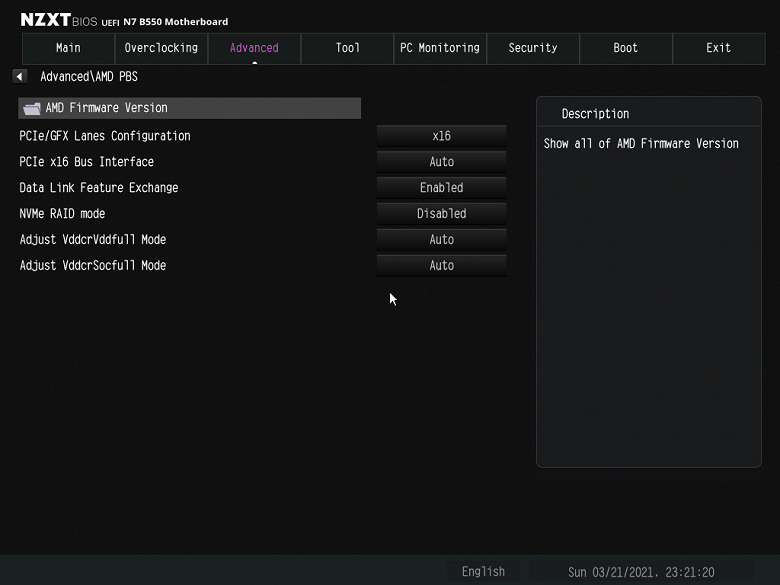Click the Show all of AMD Firmware Version text
The image size is (780, 585).
click(x=641, y=144)
